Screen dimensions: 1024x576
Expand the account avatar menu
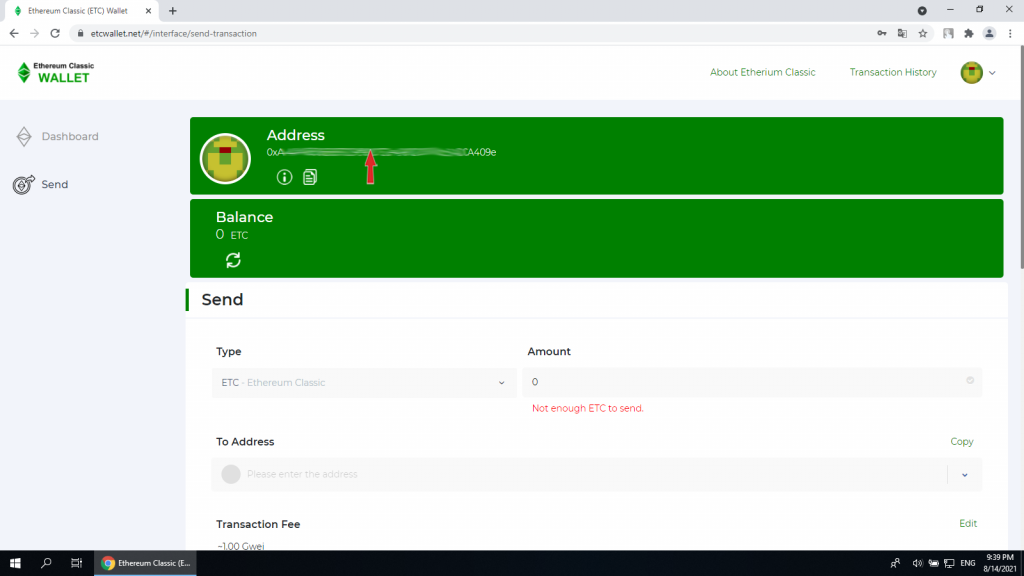(x=978, y=72)
